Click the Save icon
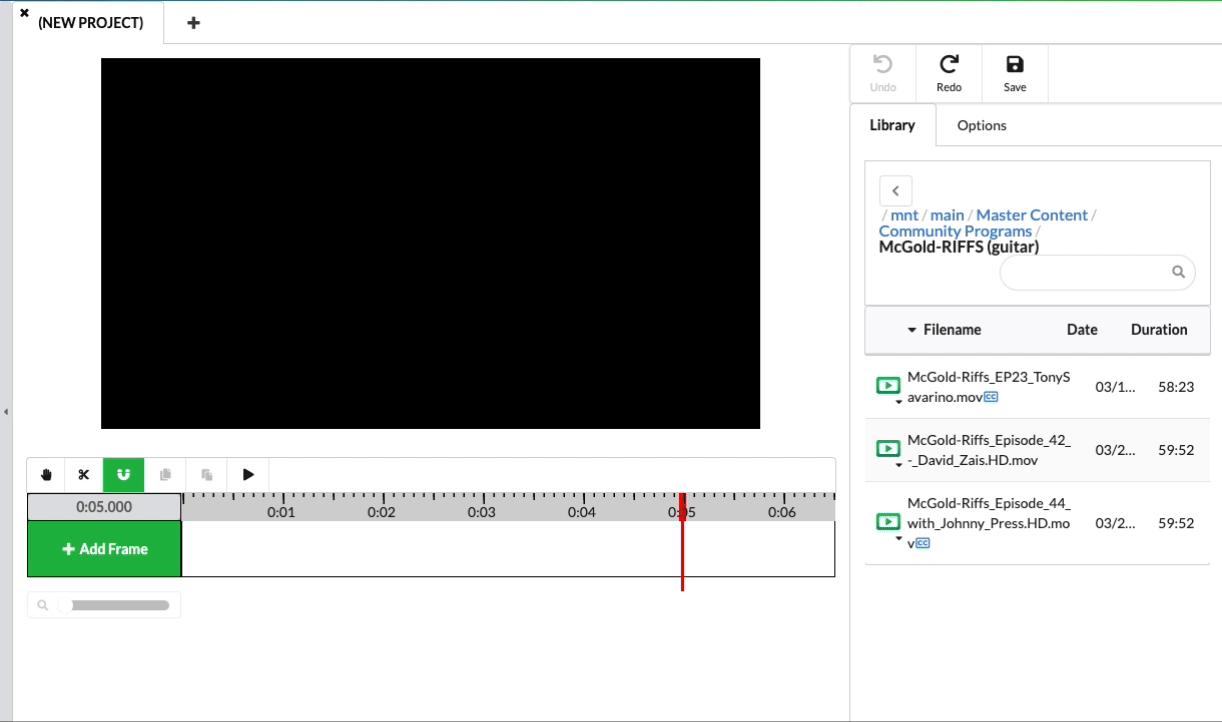This screenshot has height=722, width=1222. point(1014,70)
